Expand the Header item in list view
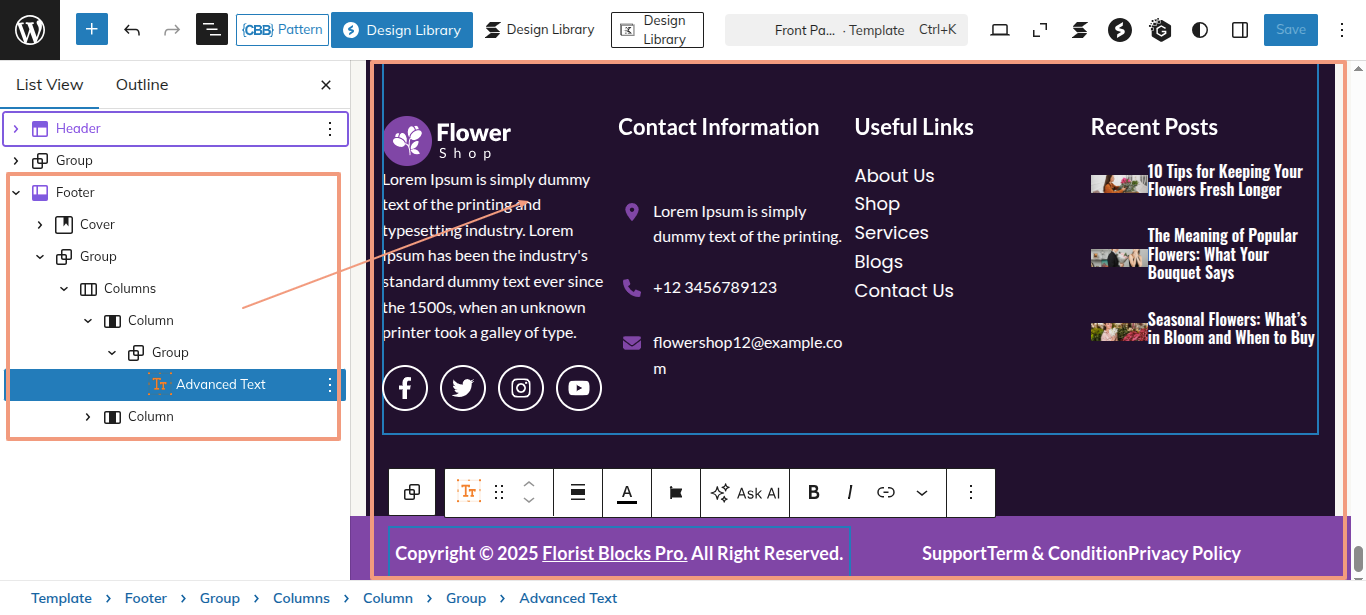The image size is (1366, 615). coord(16,129)
